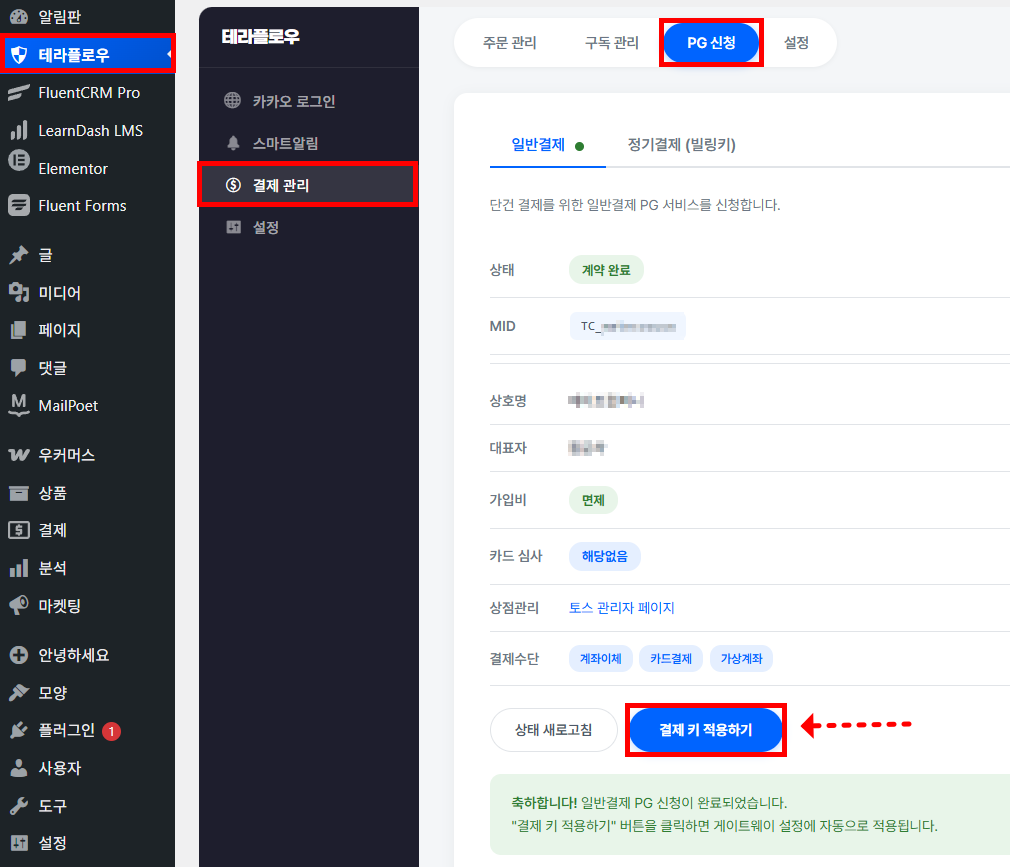Open 플러그인 plugins via plug icon

coord(18,731)
